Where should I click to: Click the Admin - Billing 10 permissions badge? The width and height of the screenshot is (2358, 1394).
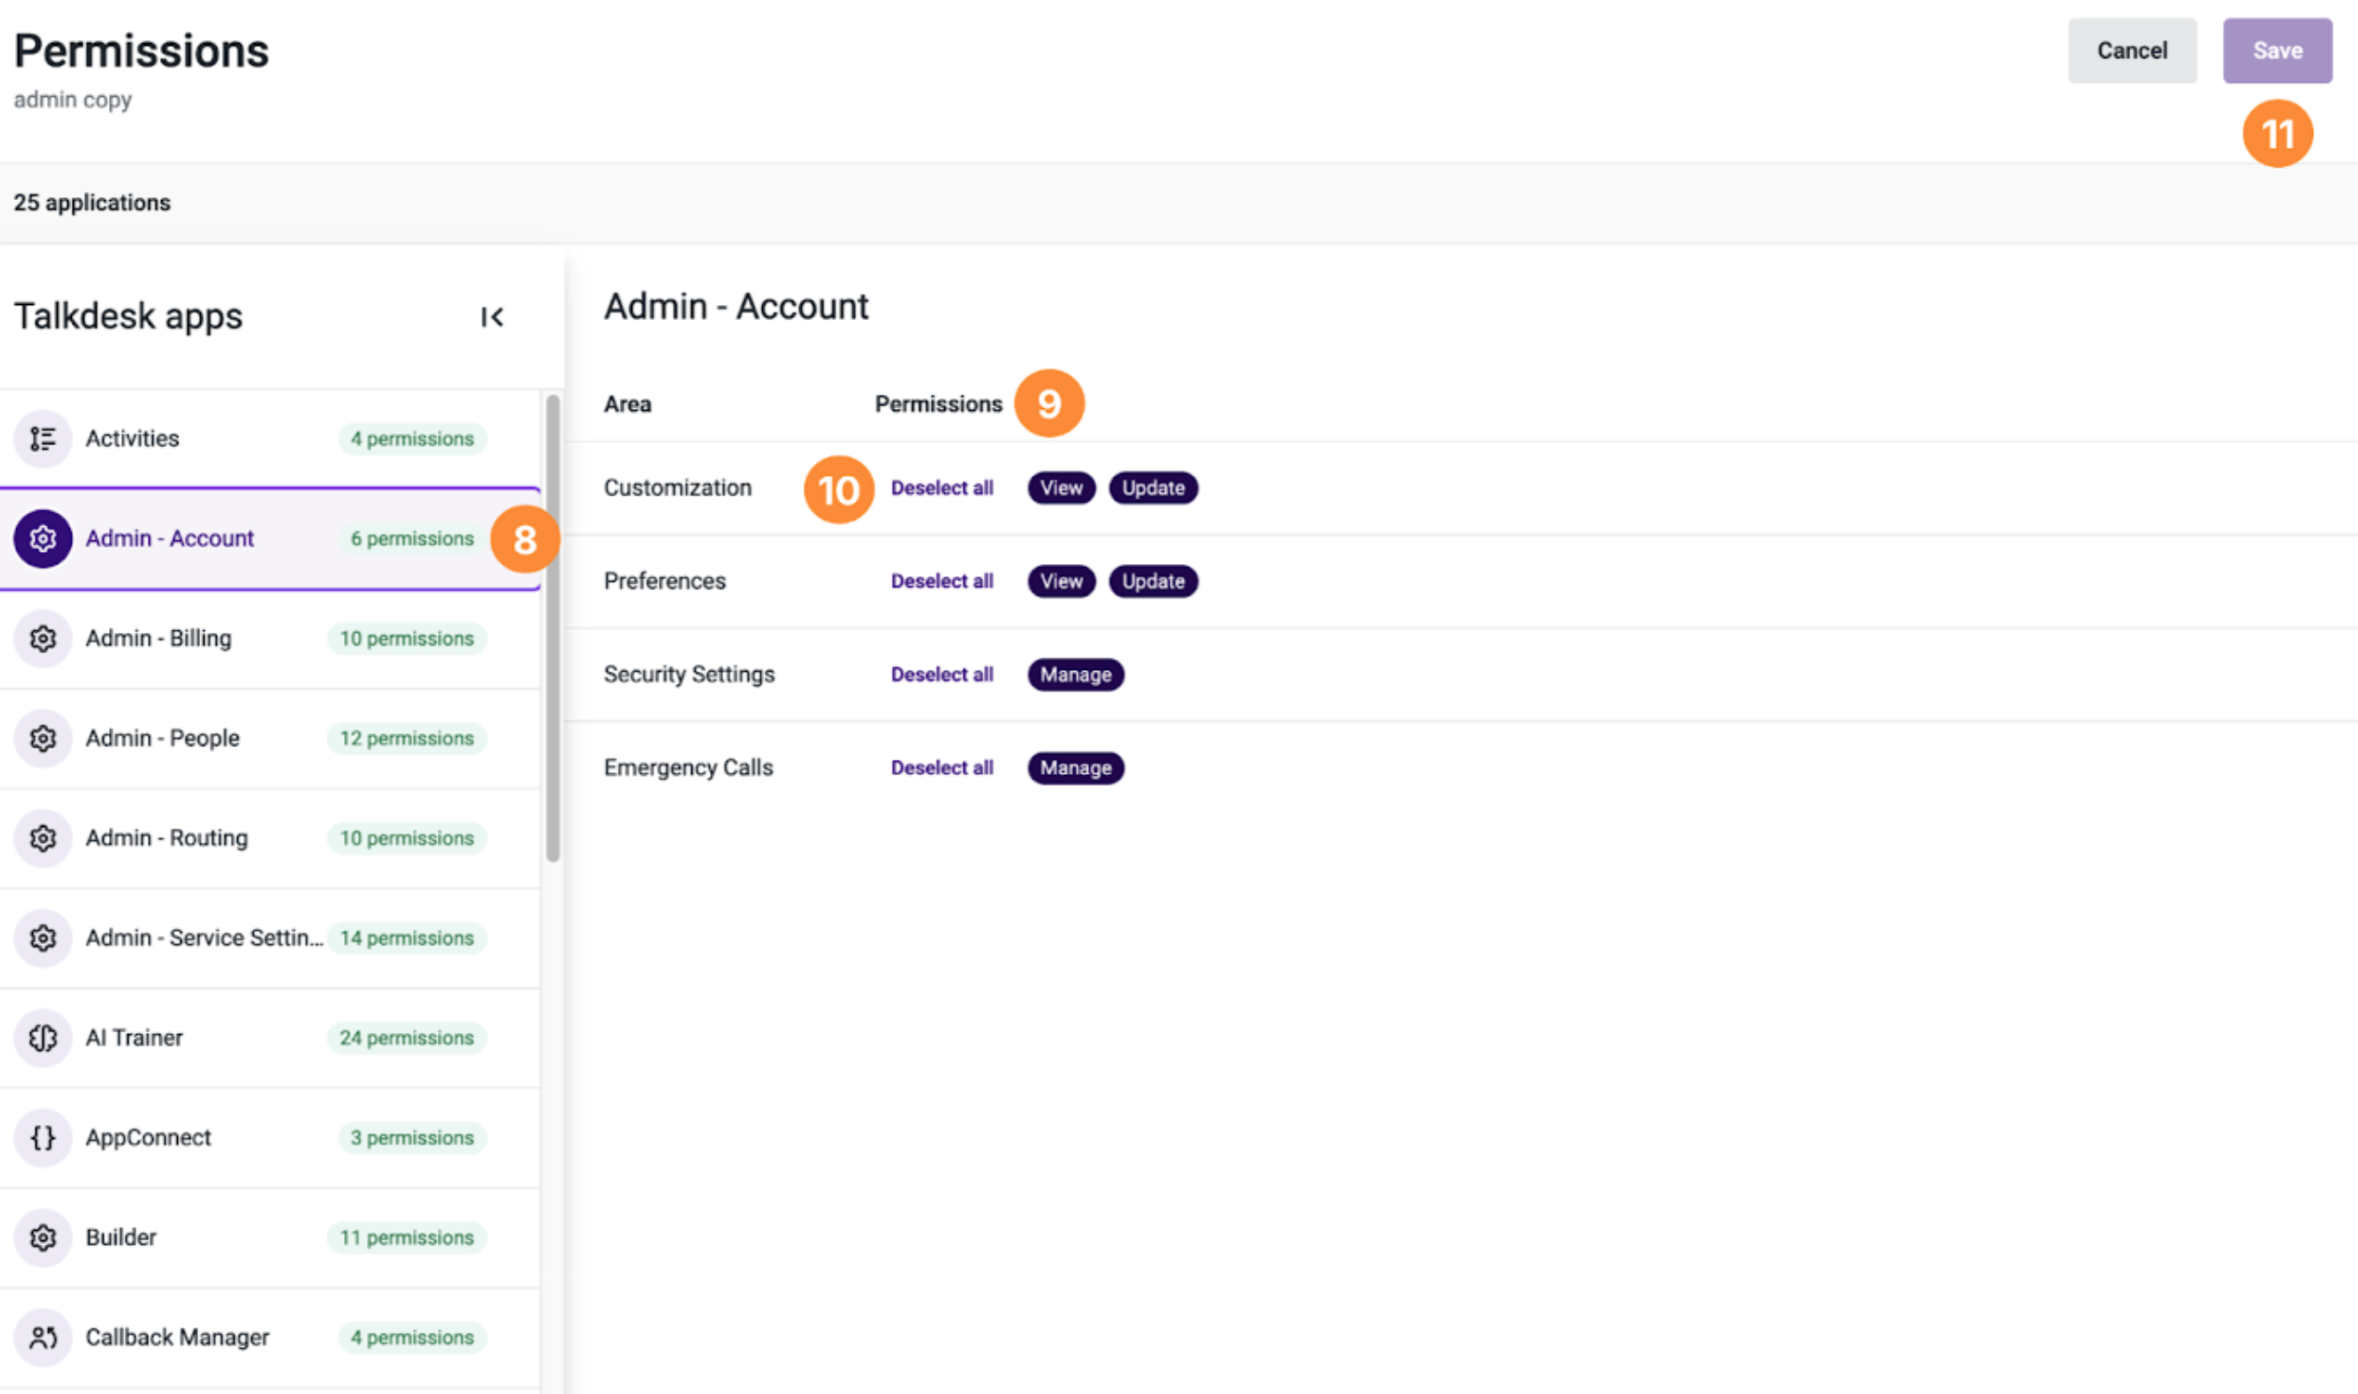pos(406,638)
